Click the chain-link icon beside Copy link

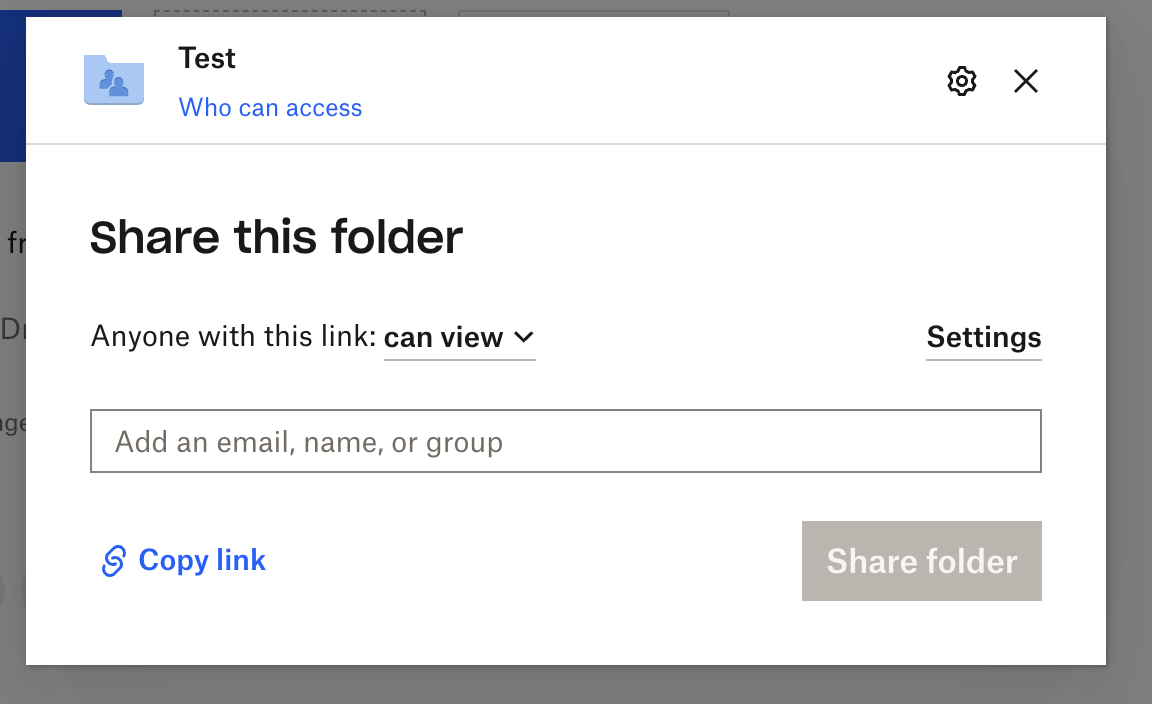pyautogui.click(x=113, y=561)
